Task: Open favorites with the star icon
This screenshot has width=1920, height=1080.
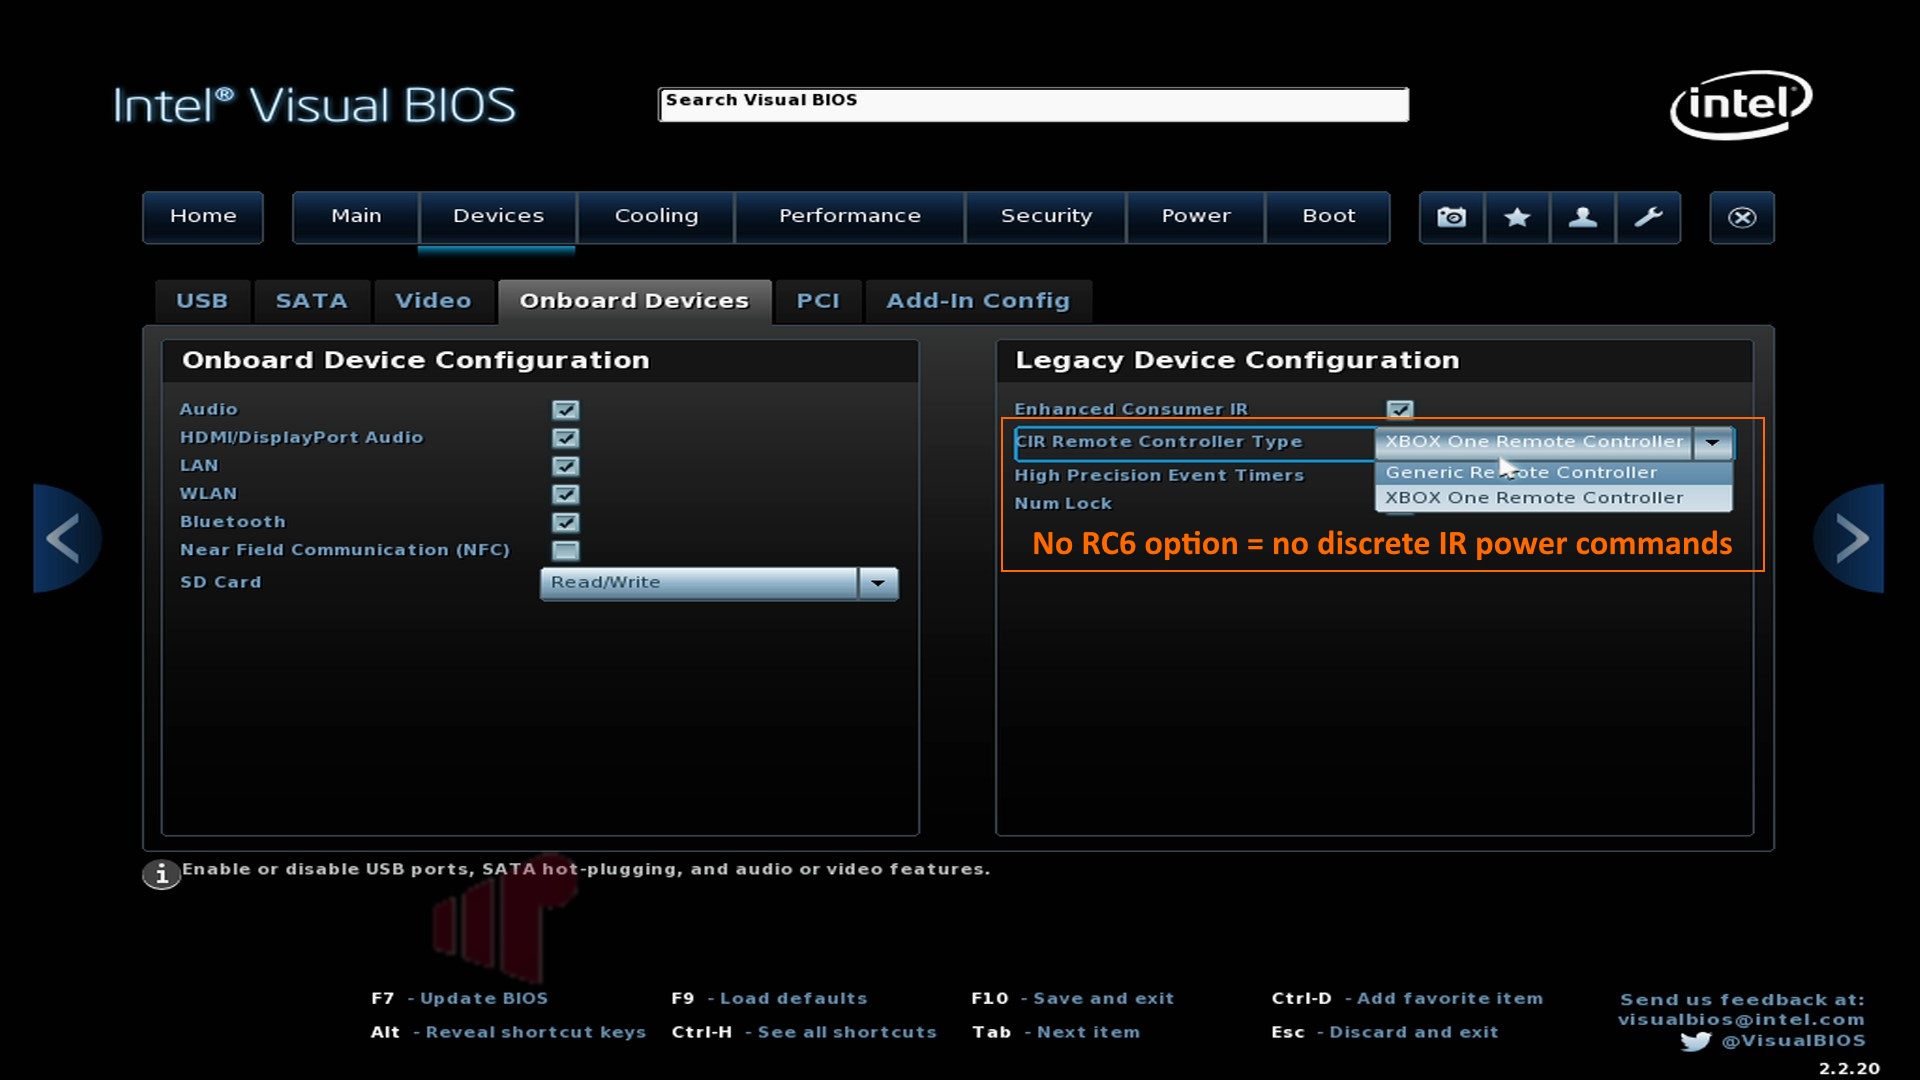Action: [x=1517, y=217]
